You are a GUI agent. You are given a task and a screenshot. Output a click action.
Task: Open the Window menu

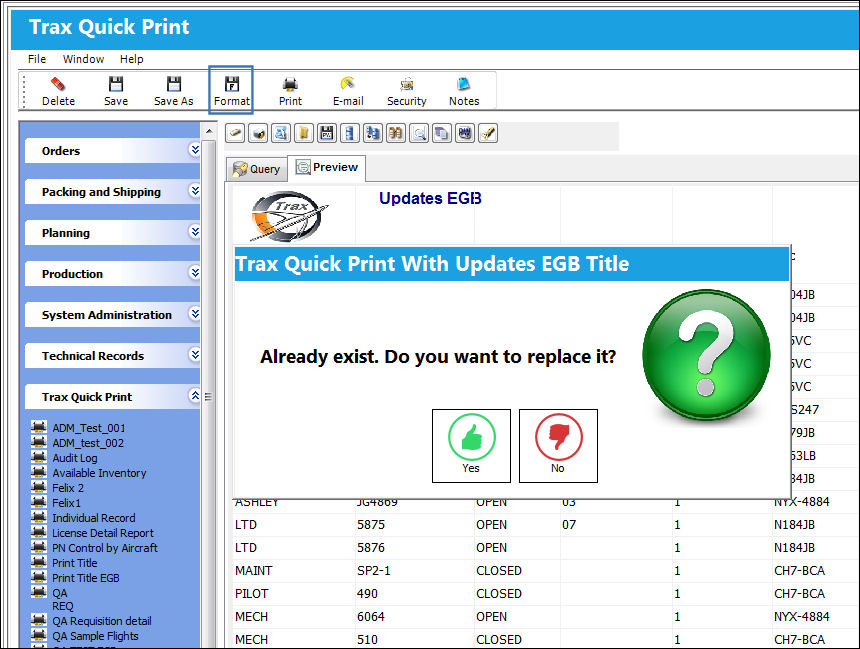(x=83, y=59)
